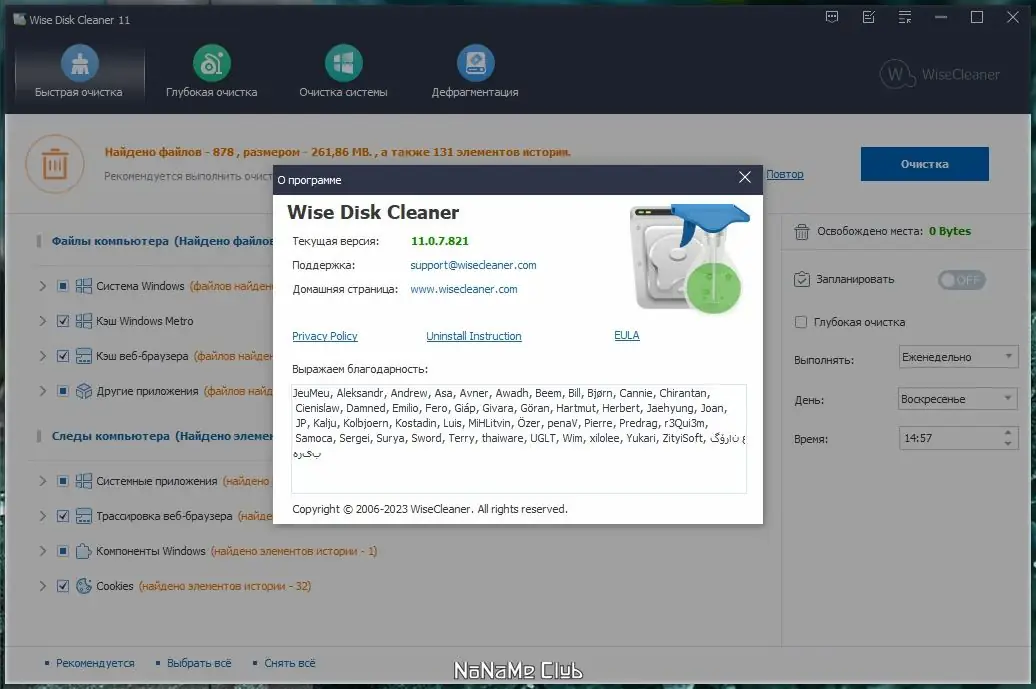Expand the Компоненты Windows row
Screen dimensions: 1036x689
click(x=42, y=551)
